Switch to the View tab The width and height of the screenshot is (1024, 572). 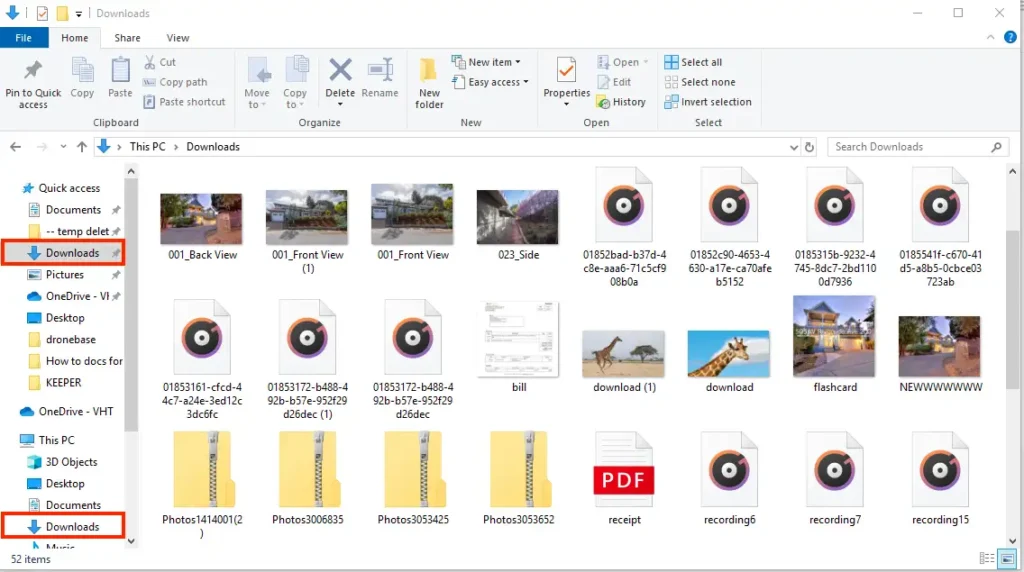(178, 38)
